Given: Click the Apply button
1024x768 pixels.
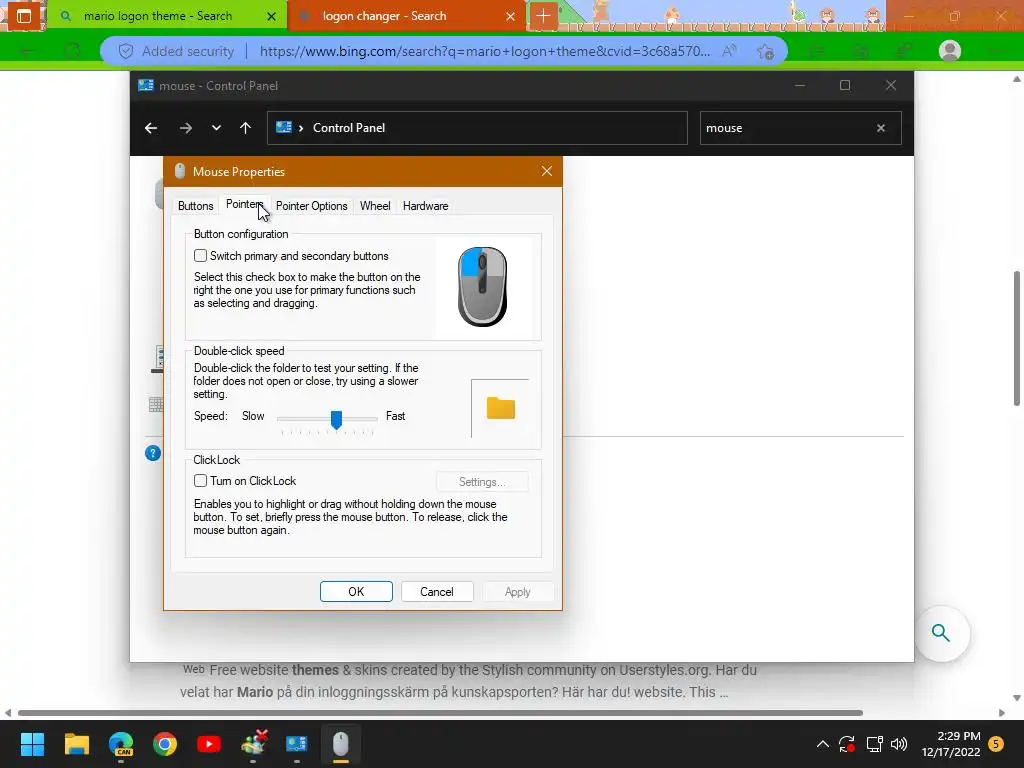Looking at the screenshot, I should point(517,592).
